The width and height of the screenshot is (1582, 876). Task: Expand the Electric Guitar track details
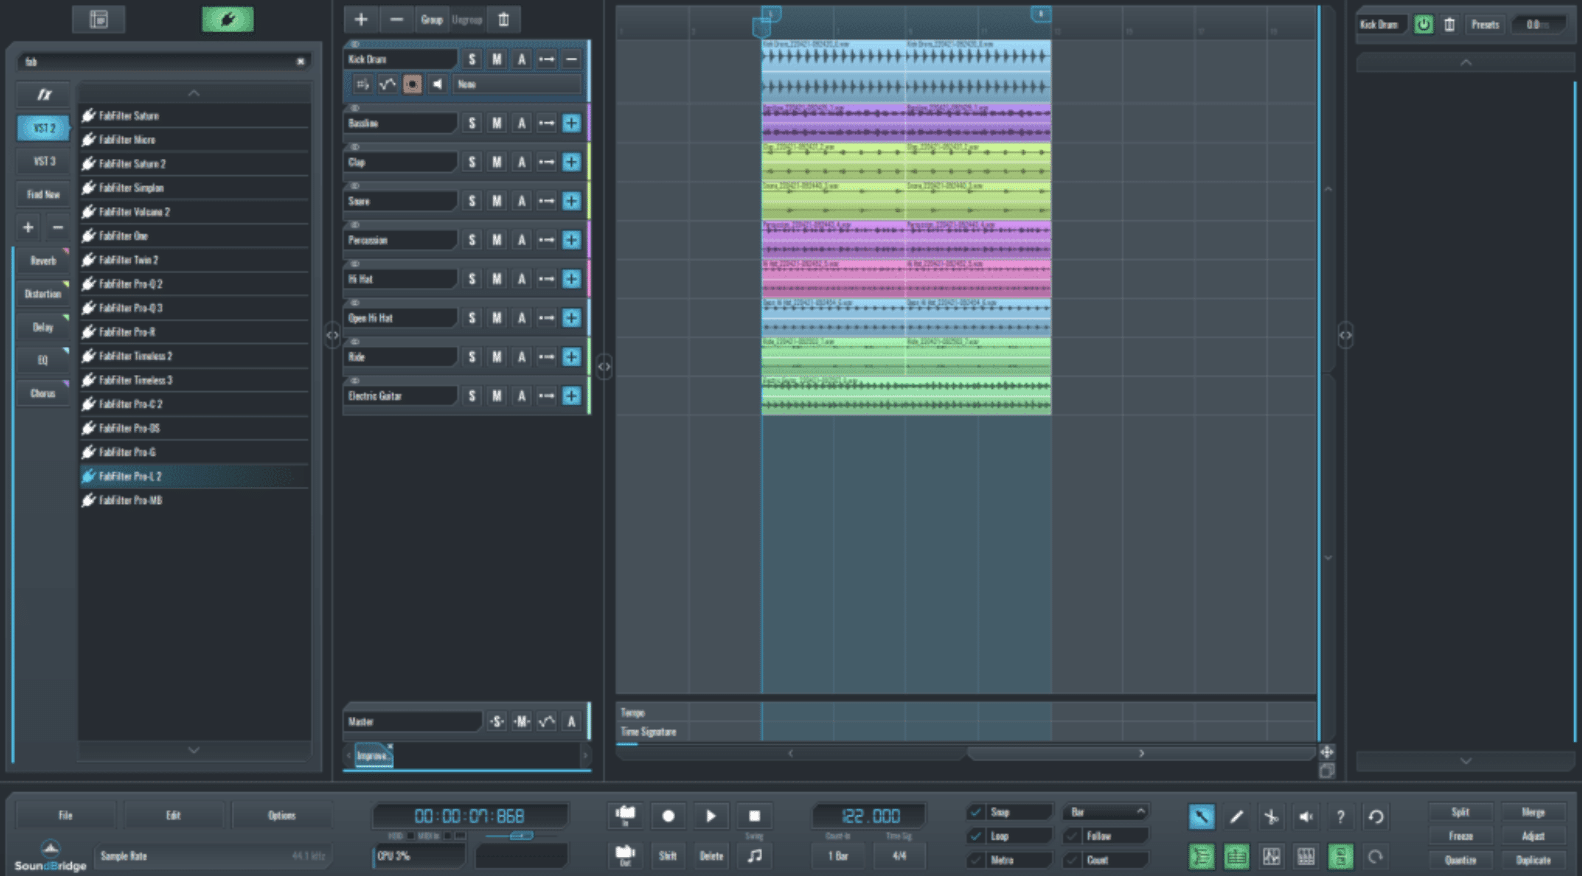tap(571, 396)
